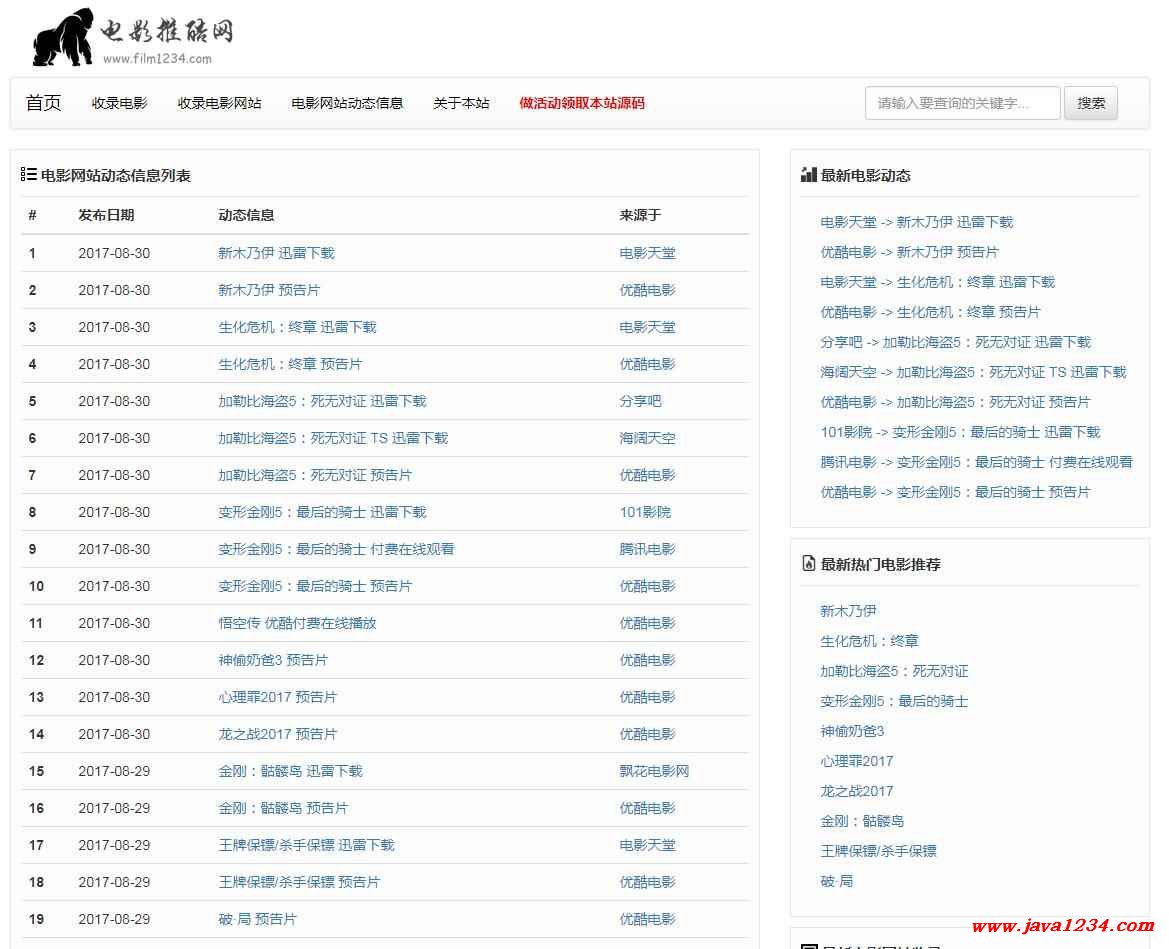Open 心理罪2017 预告片 link in table
The height and width of the screenshot is (949, 1169).
pos(277,697)
